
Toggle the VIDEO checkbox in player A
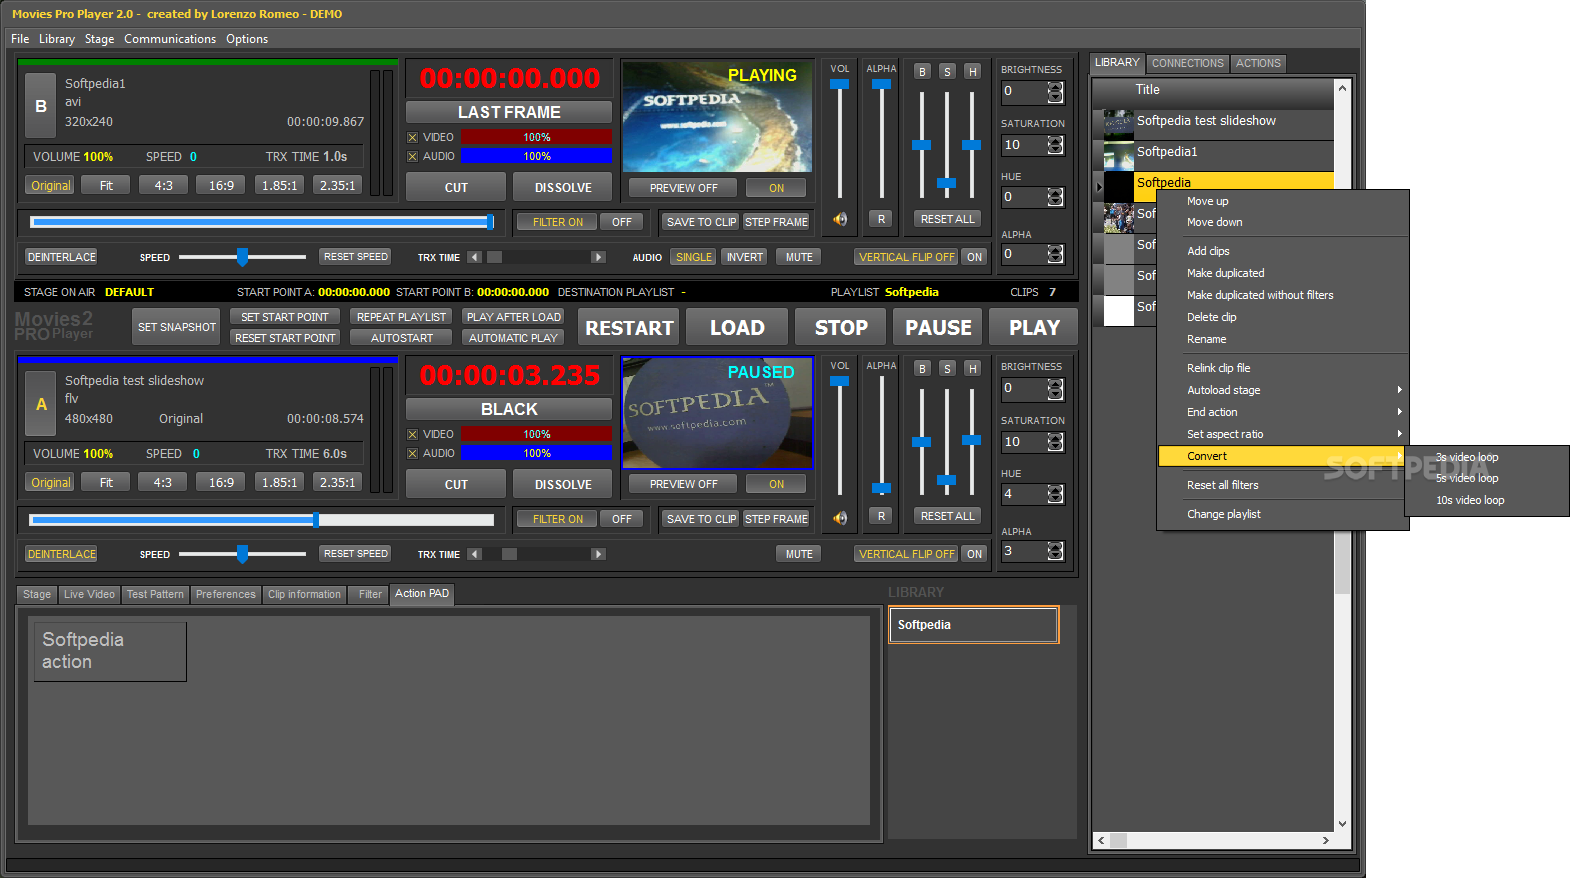pyautogui.click(x=412, y=434)
